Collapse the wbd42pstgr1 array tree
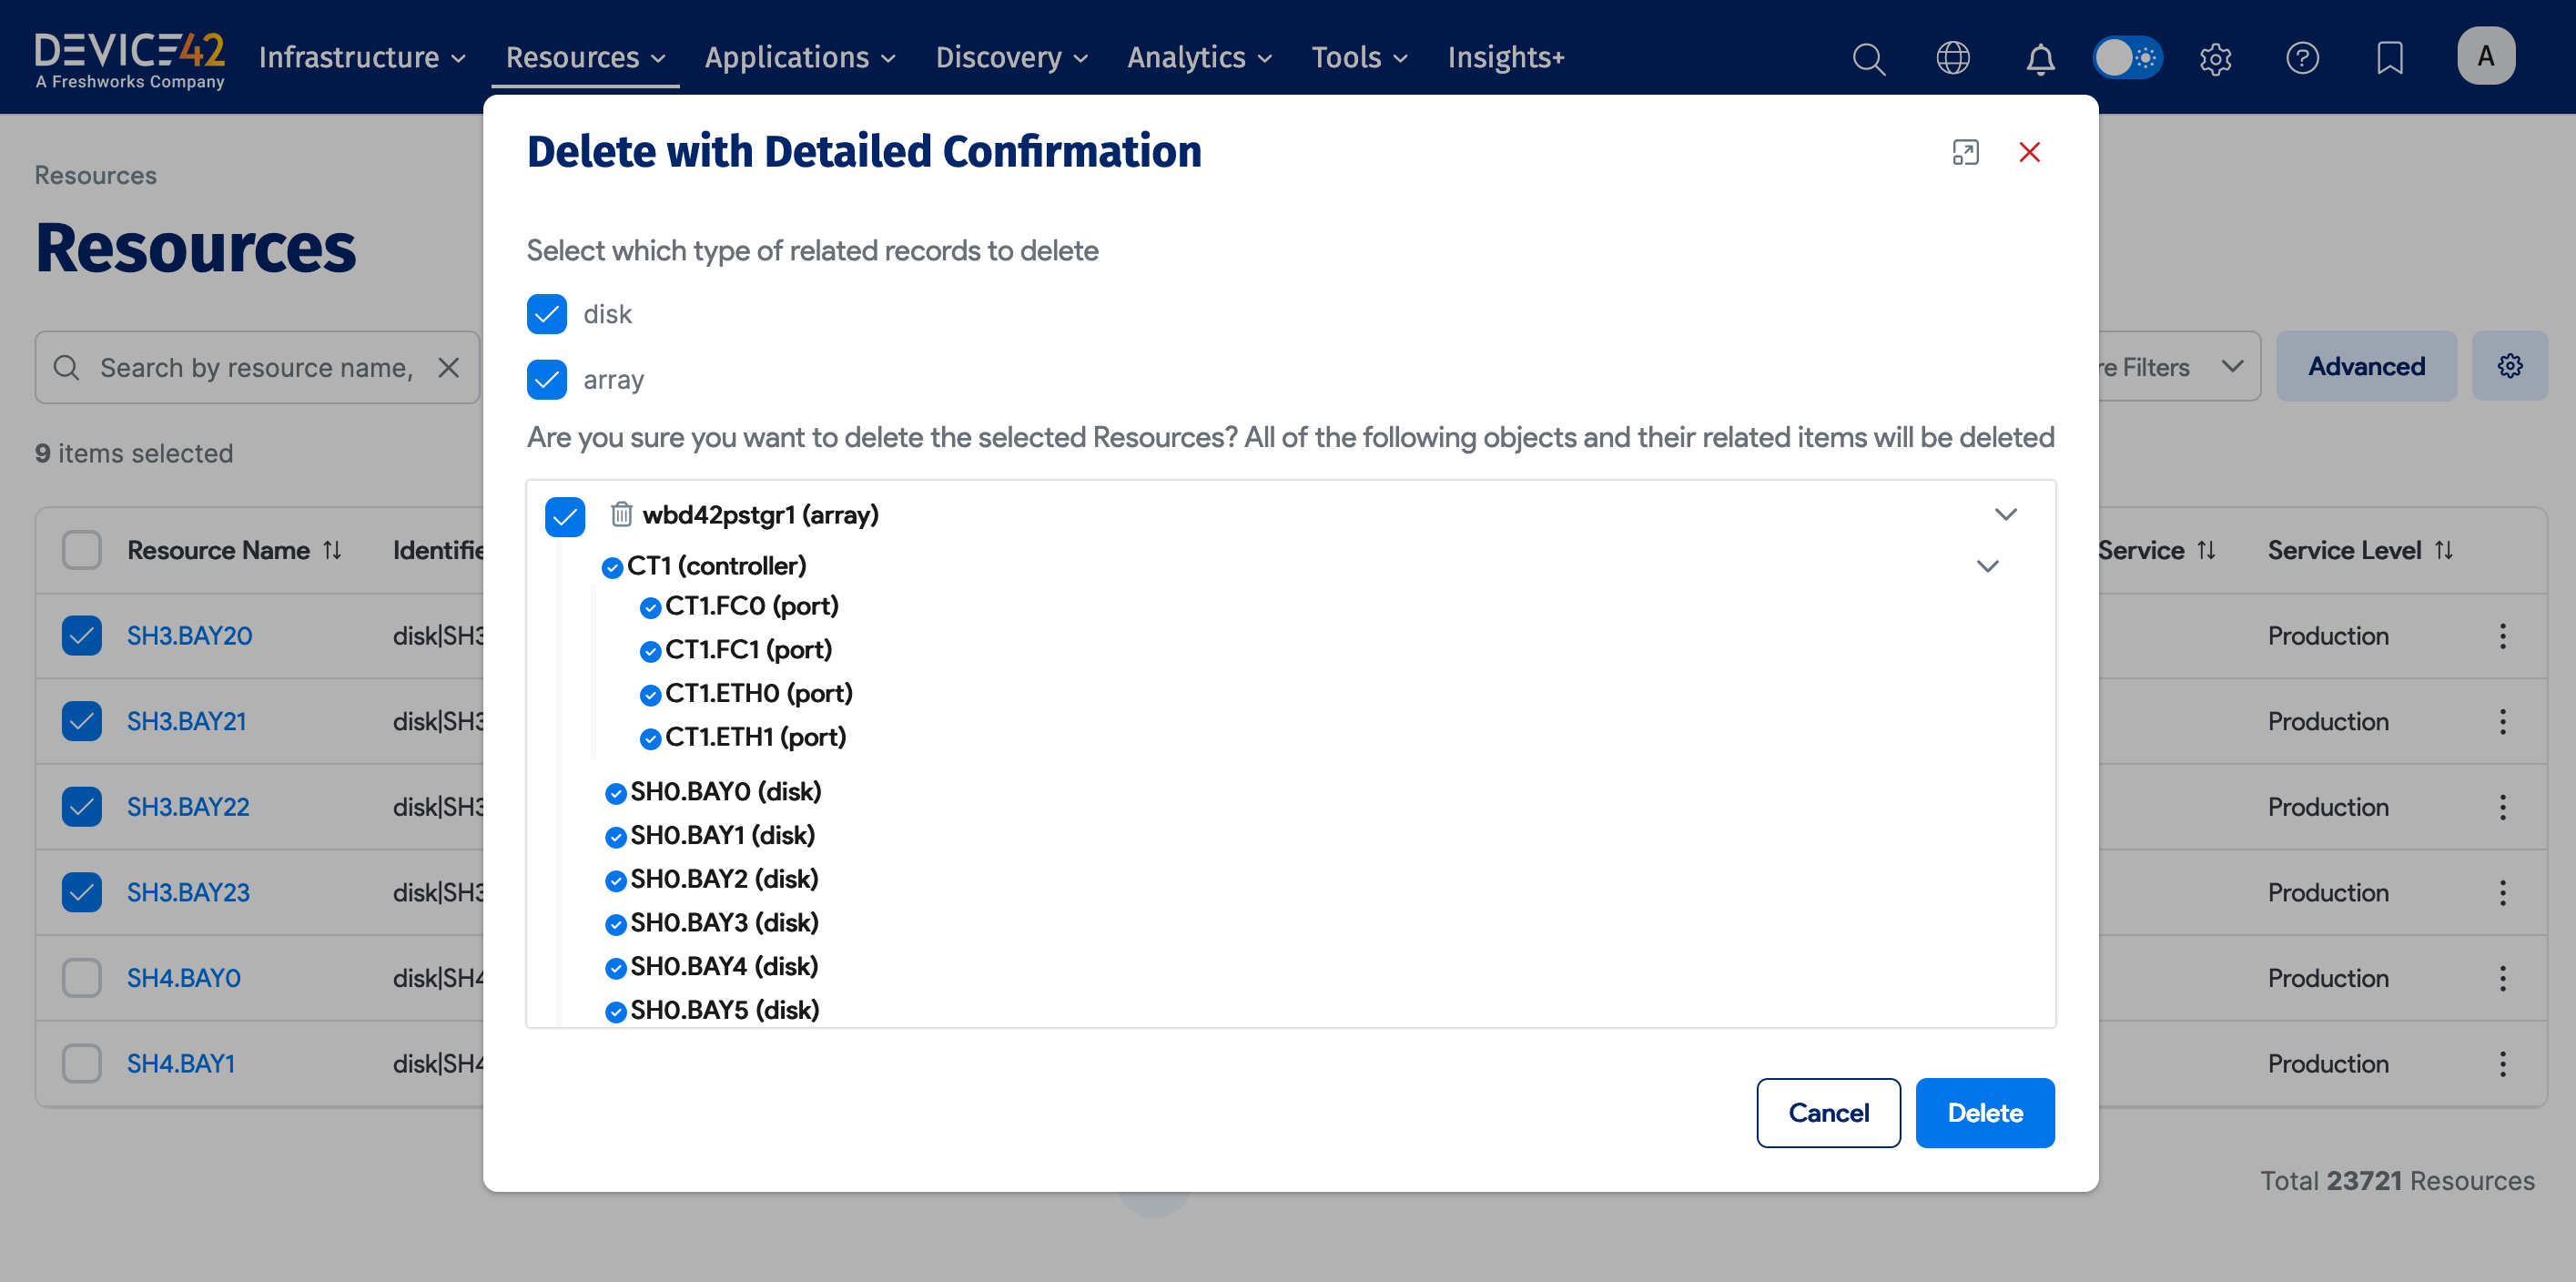The image size is (2576, 1282). coord(2005,514)
